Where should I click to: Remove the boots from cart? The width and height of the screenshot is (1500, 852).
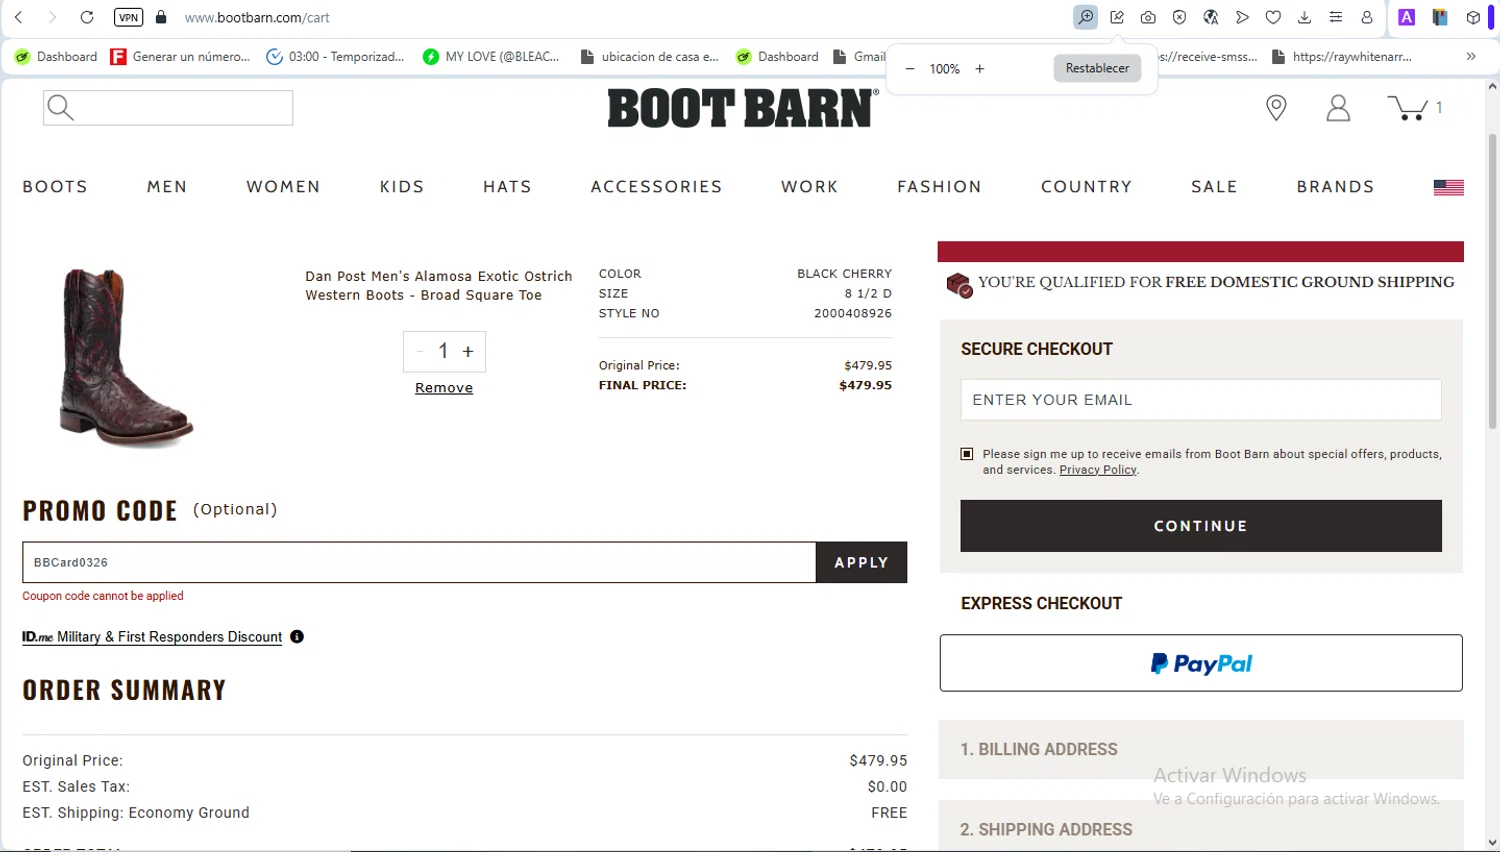(444, 388)
